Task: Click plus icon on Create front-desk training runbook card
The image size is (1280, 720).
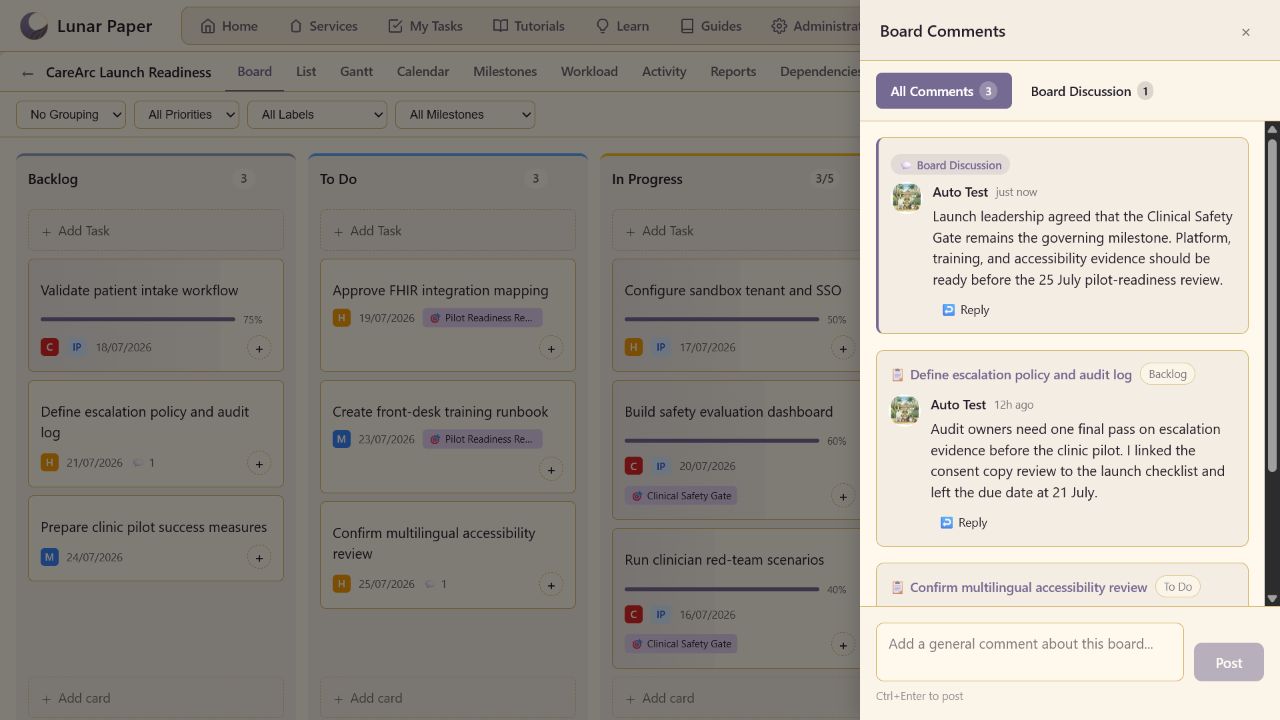Action: (x=551, y=469)
